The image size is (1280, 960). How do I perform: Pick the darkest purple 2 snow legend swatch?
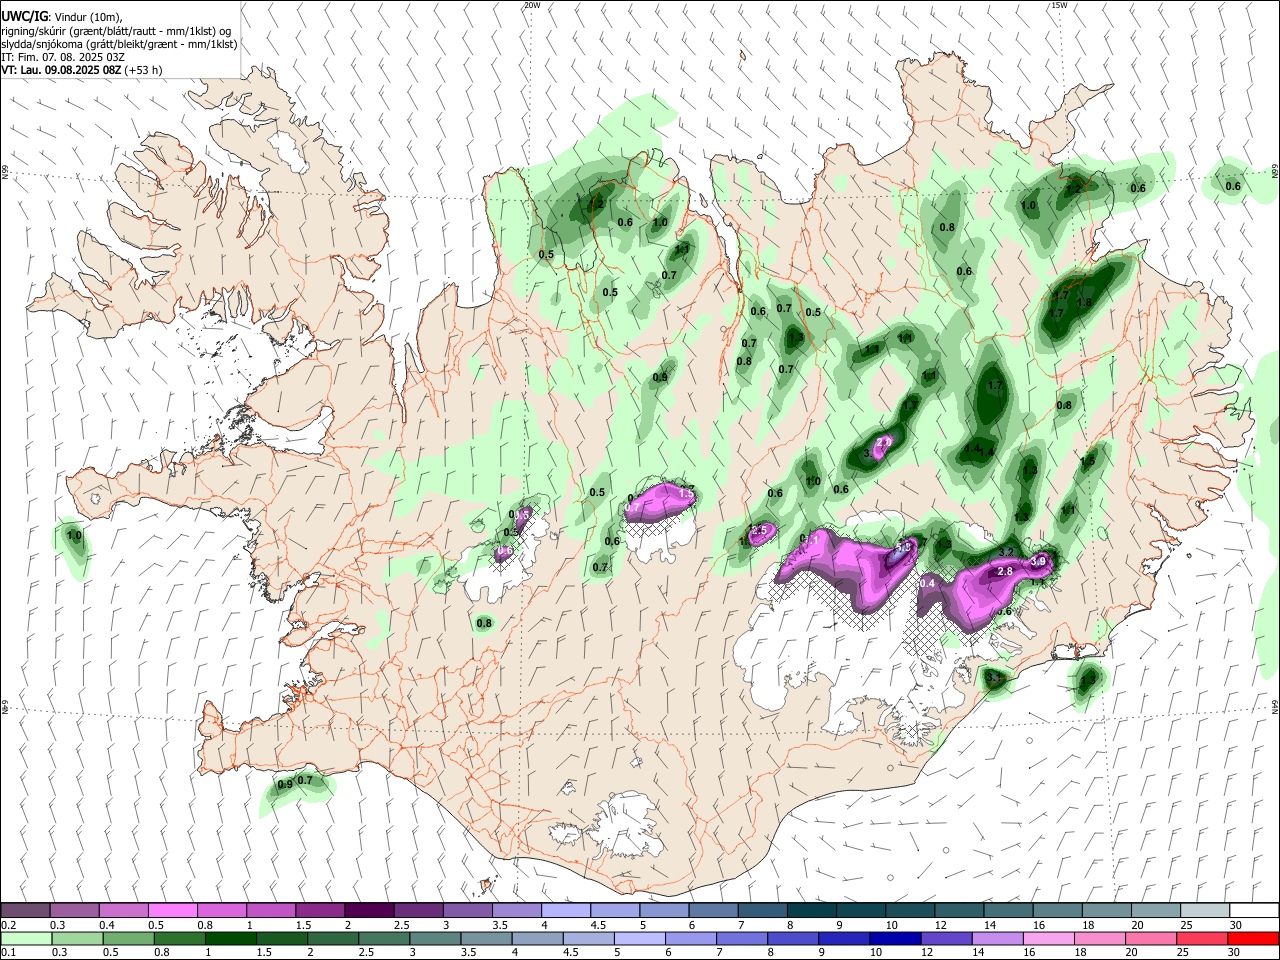click(x=369, y=911)
